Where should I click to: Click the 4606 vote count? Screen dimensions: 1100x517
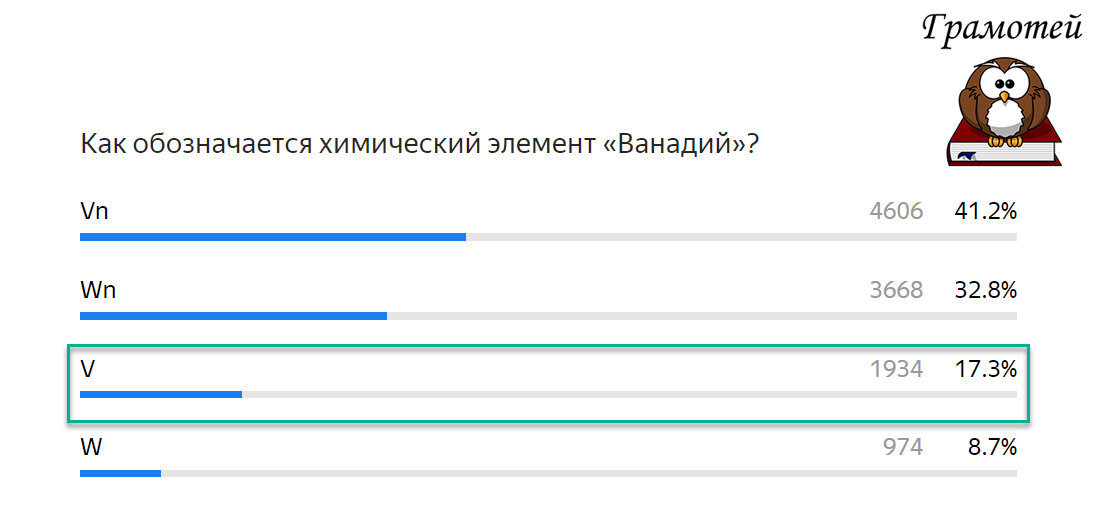tap(897, 211)
